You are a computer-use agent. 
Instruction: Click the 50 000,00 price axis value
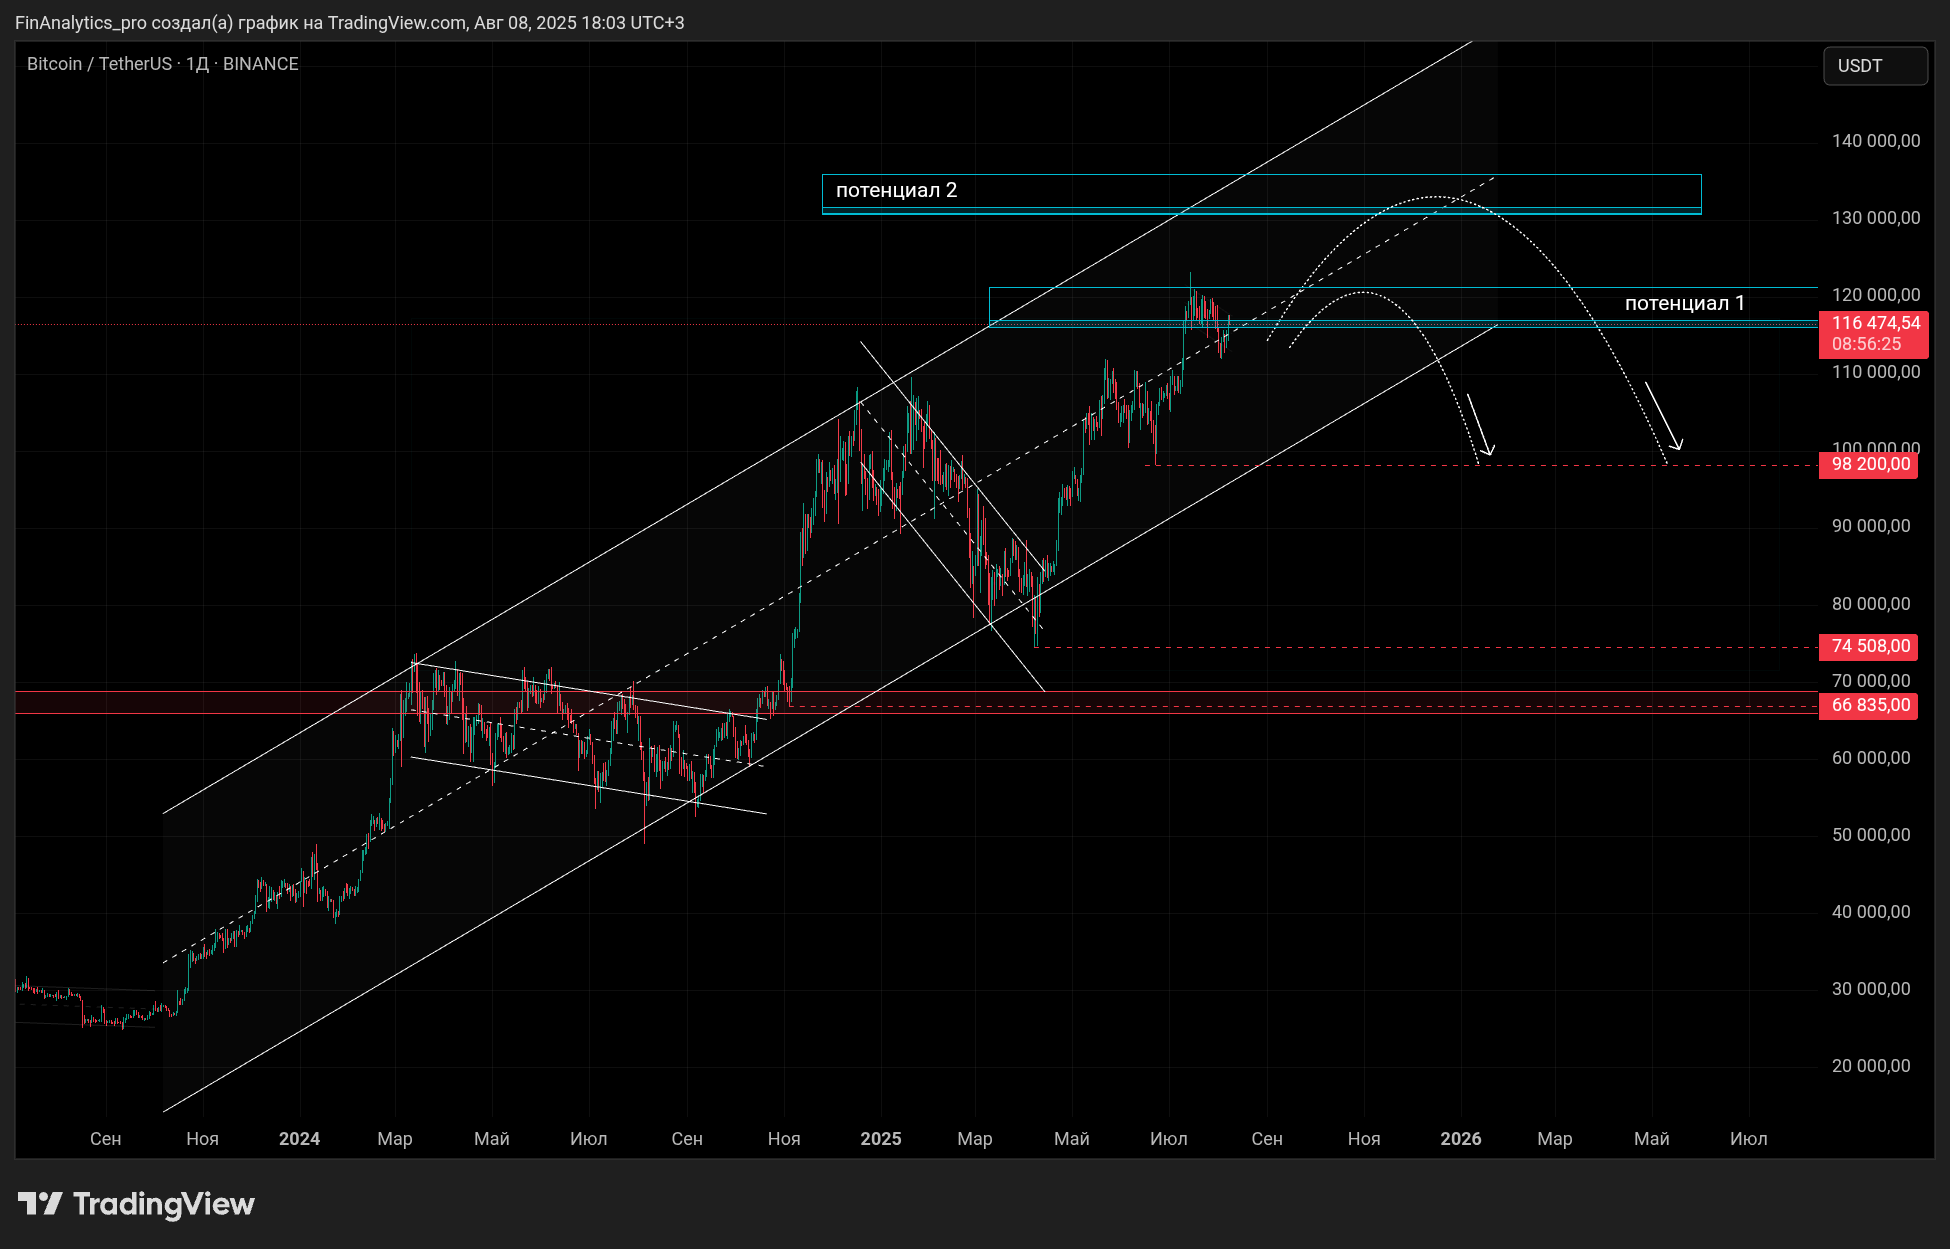click(x=1870, y=835)
